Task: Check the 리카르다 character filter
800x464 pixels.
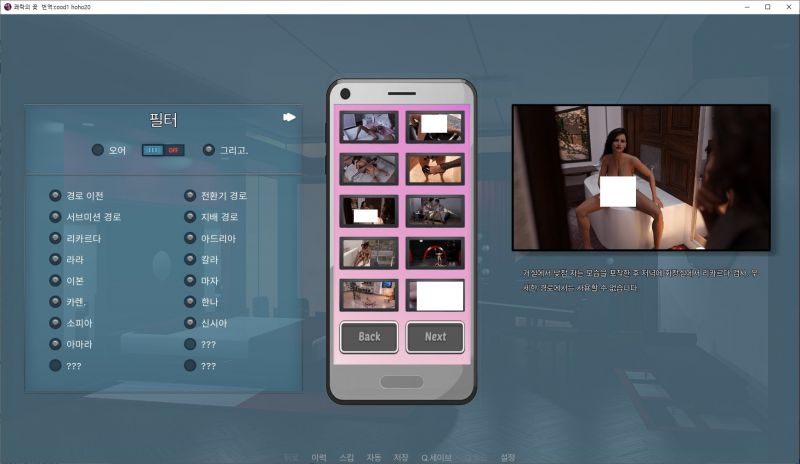Action: [x=56, y=238]
